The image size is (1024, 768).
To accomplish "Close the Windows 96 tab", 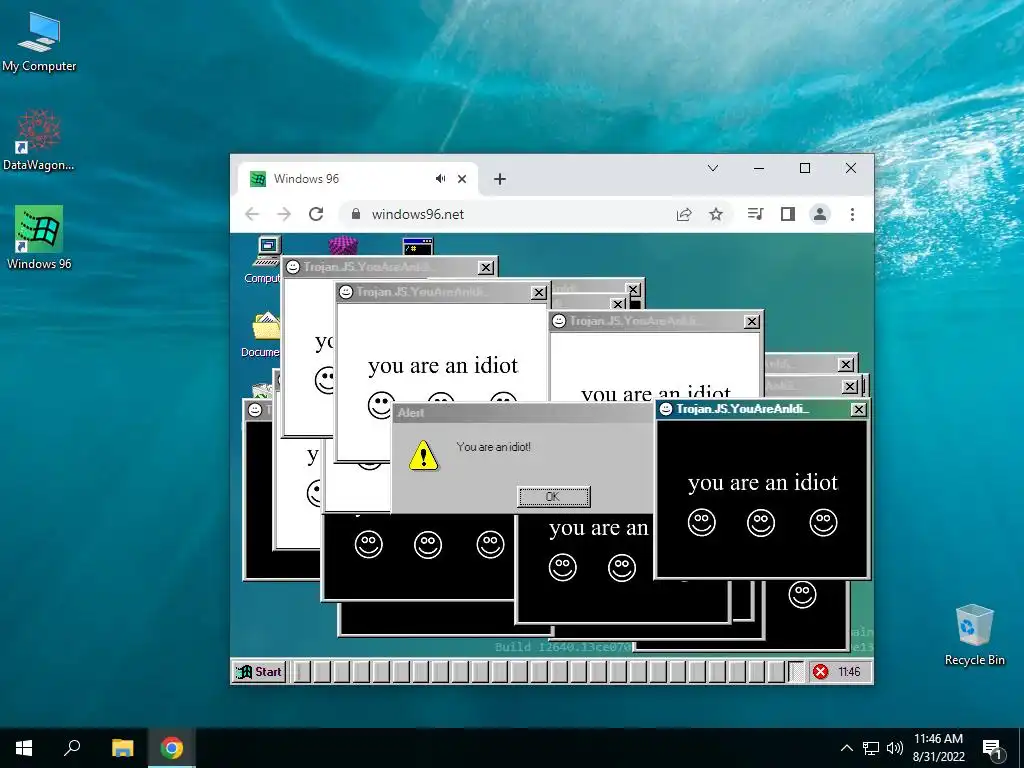I will click(462, 179).
